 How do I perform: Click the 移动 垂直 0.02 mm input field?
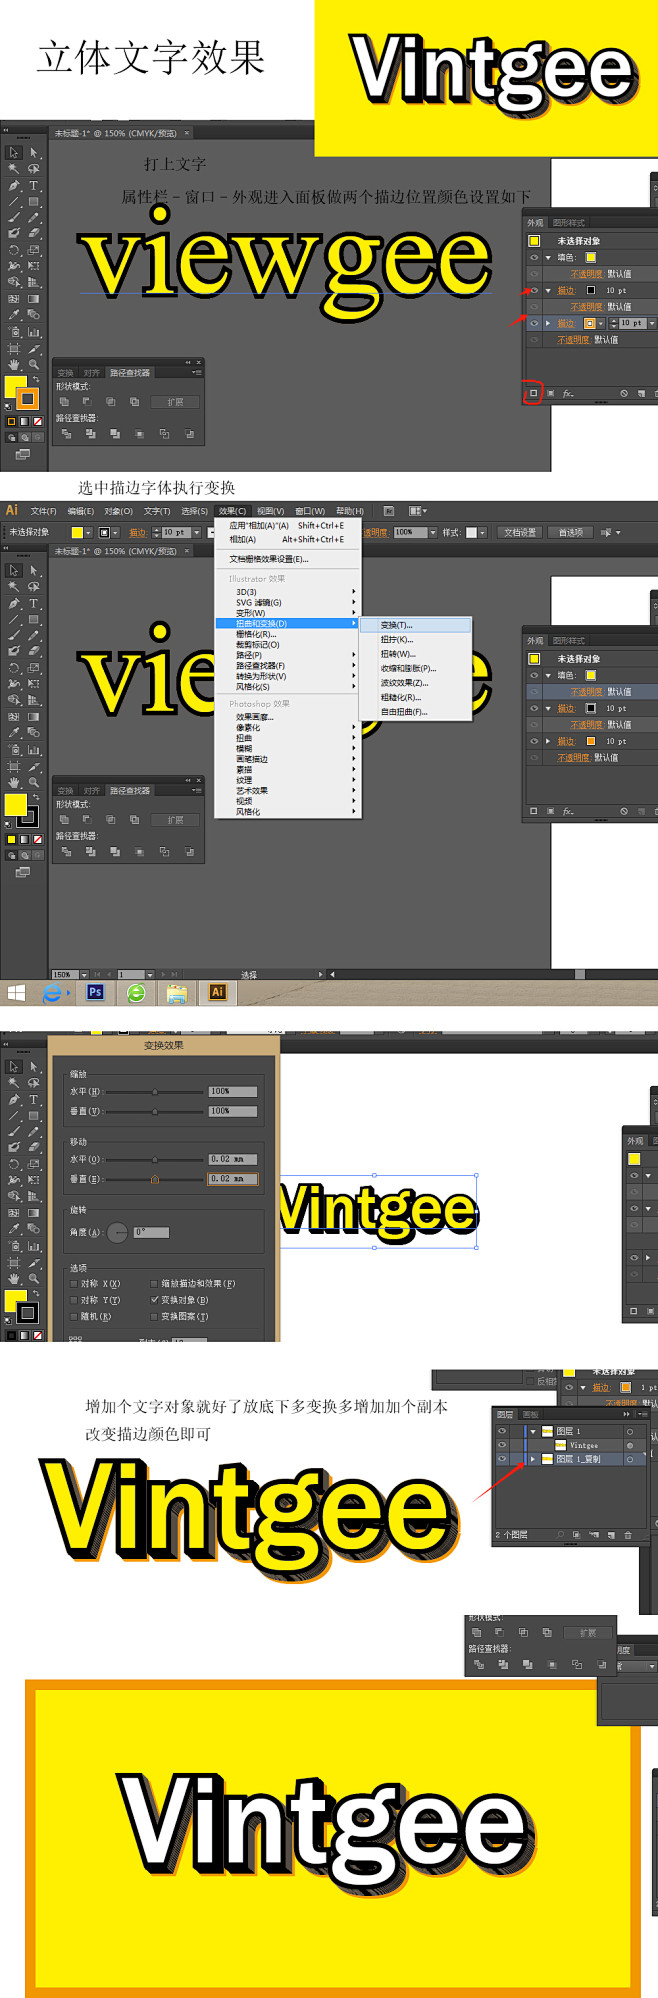tap(232, 1179)
